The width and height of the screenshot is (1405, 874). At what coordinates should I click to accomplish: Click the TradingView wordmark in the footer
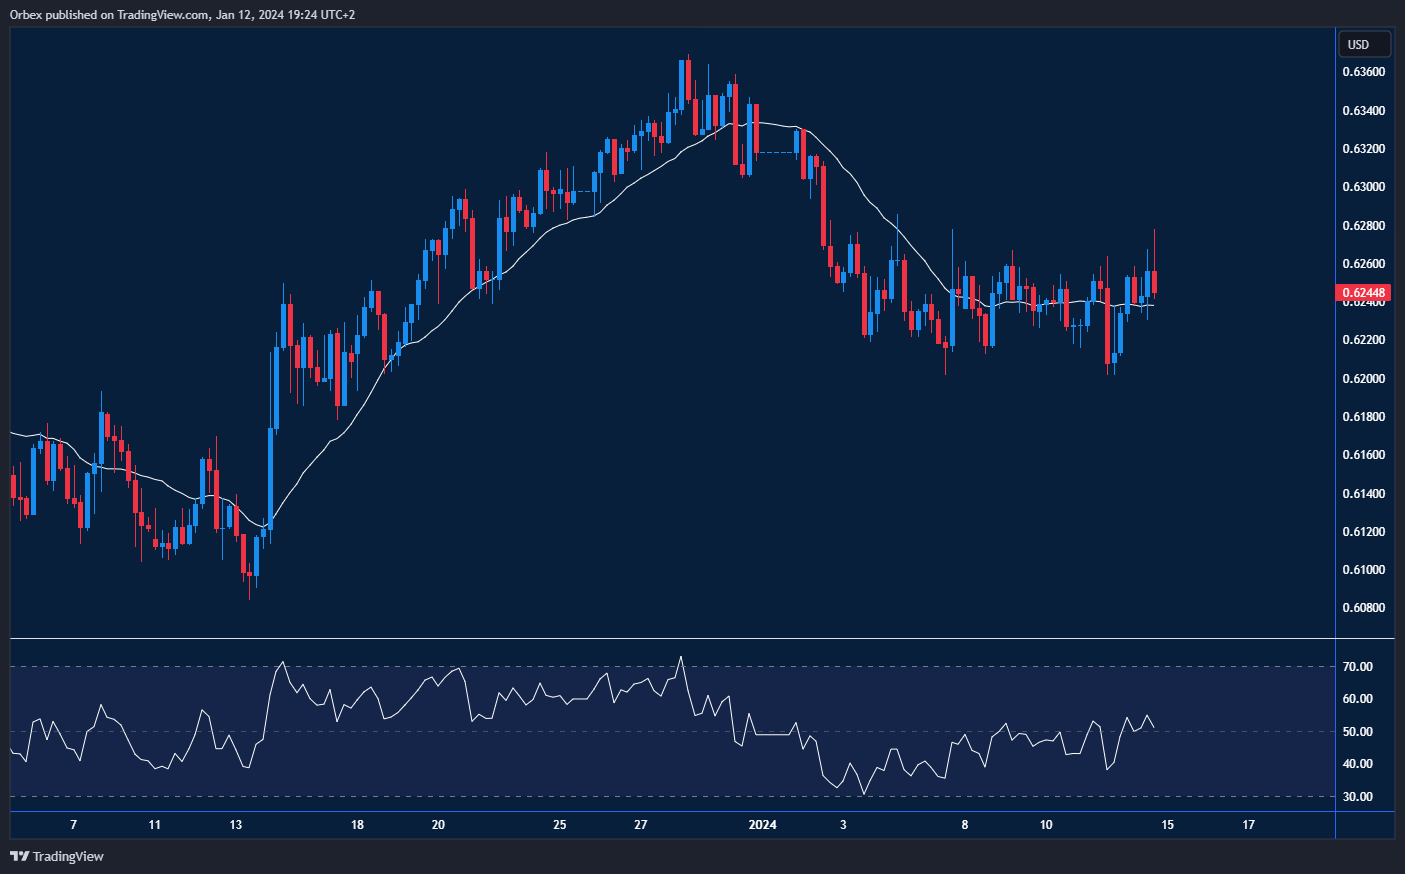pos(66,856)
